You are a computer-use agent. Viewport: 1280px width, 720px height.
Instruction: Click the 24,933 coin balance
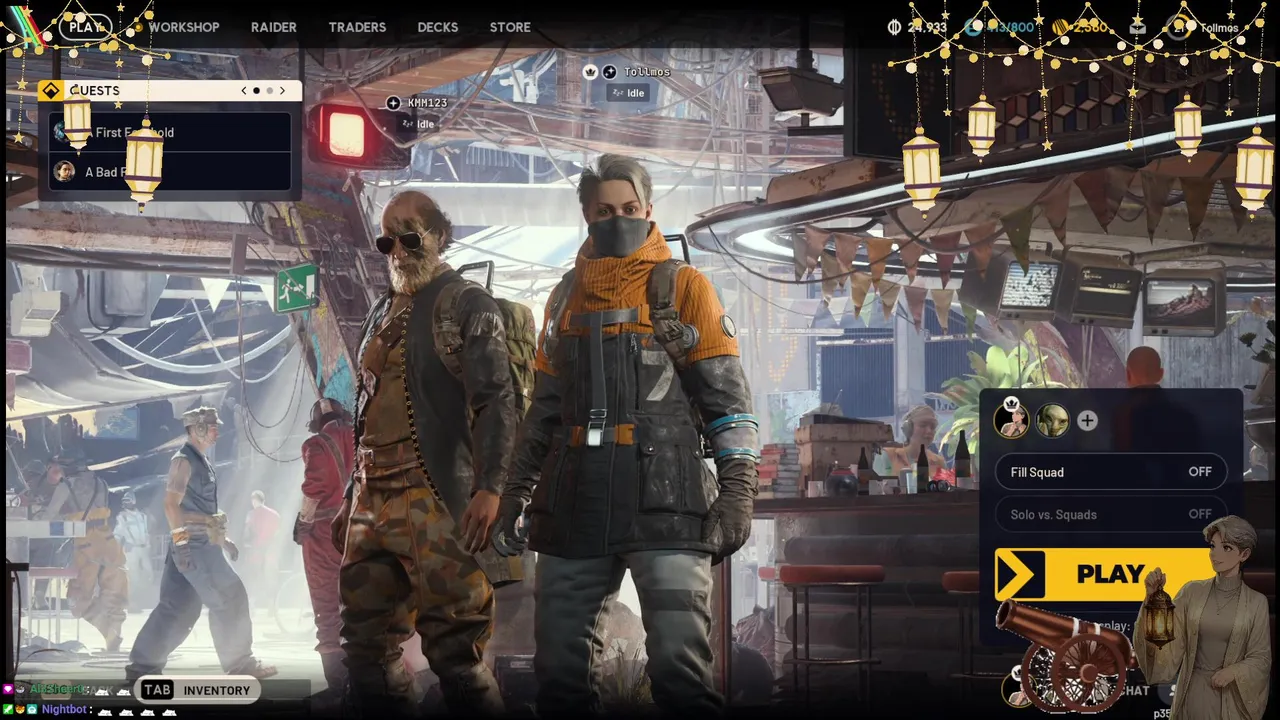(x=926, y=27)
